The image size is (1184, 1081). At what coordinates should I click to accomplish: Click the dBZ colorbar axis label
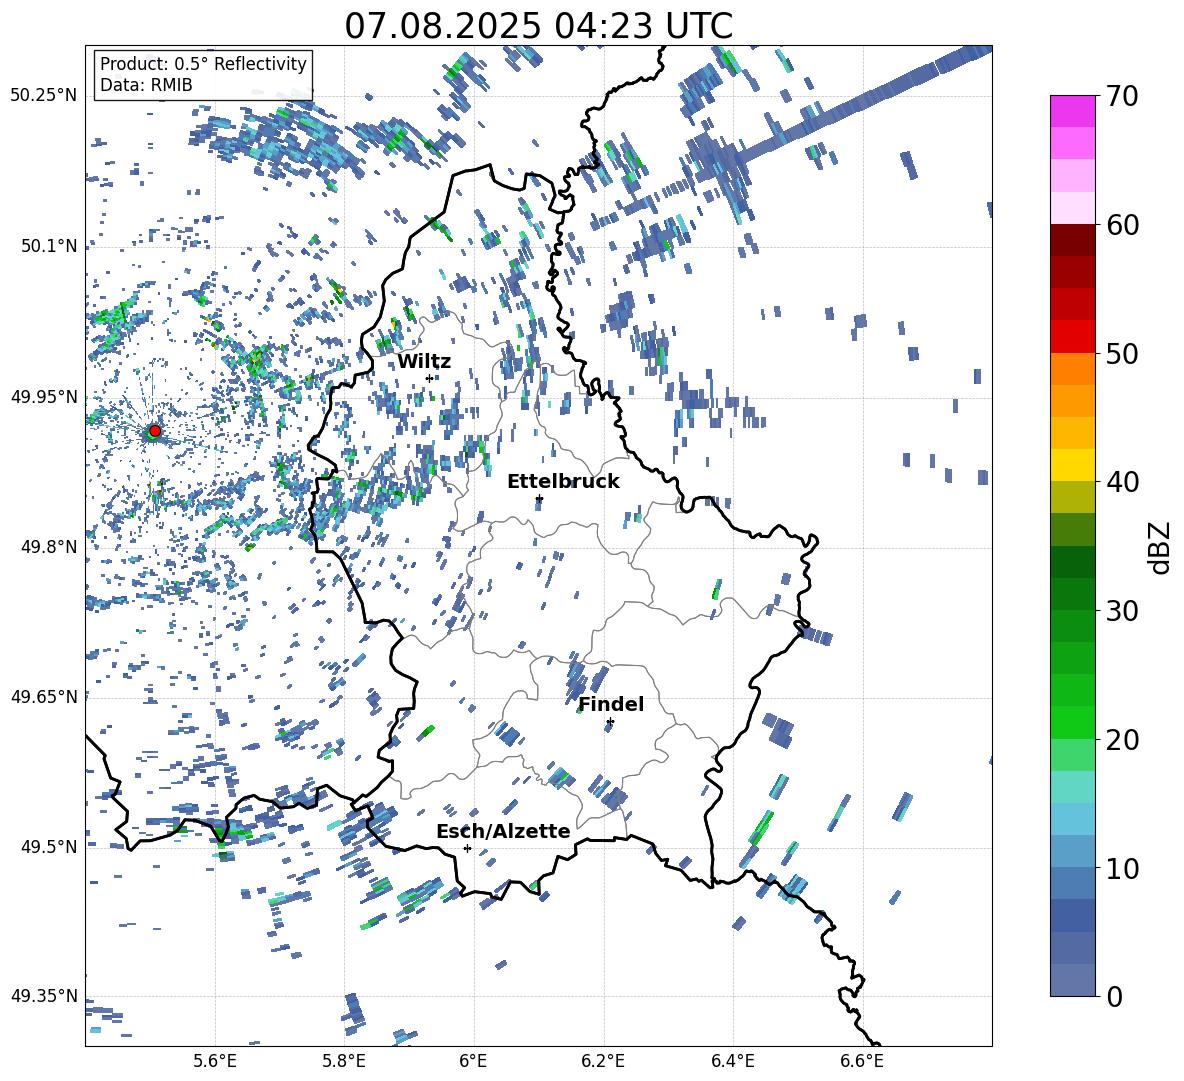(x=1161, y=547)
